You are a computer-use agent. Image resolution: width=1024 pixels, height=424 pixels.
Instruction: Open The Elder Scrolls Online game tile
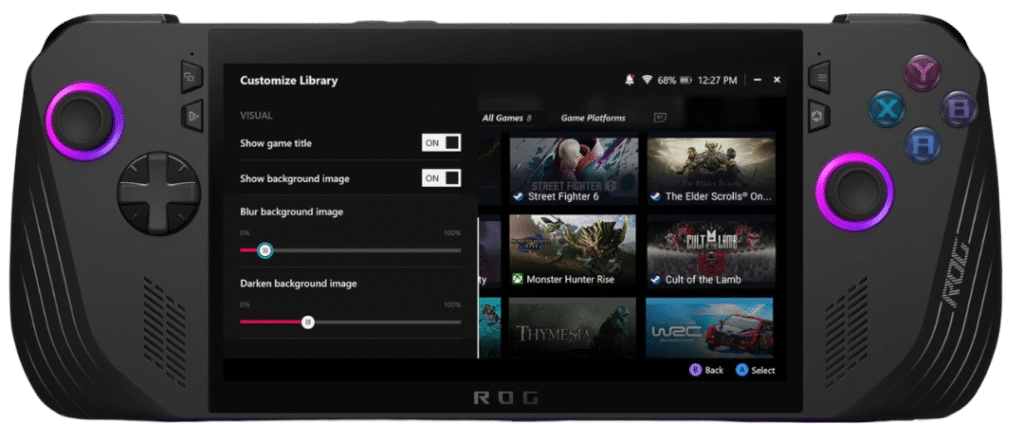point(711,169)
